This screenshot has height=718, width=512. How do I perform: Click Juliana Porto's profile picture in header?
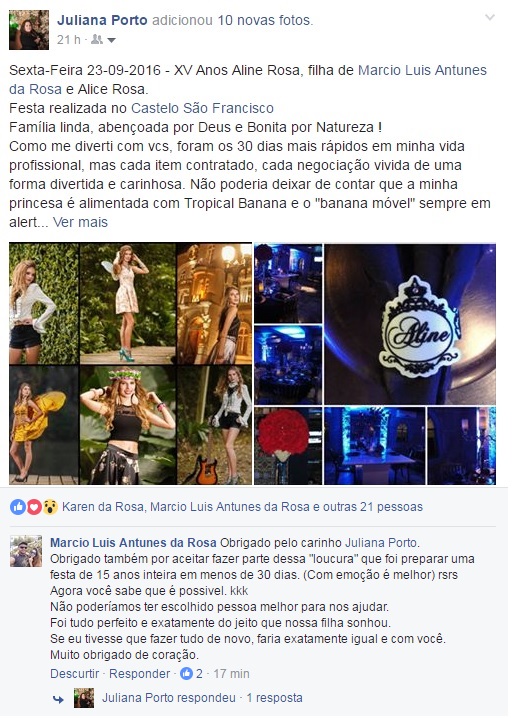(x=29, y=30)
